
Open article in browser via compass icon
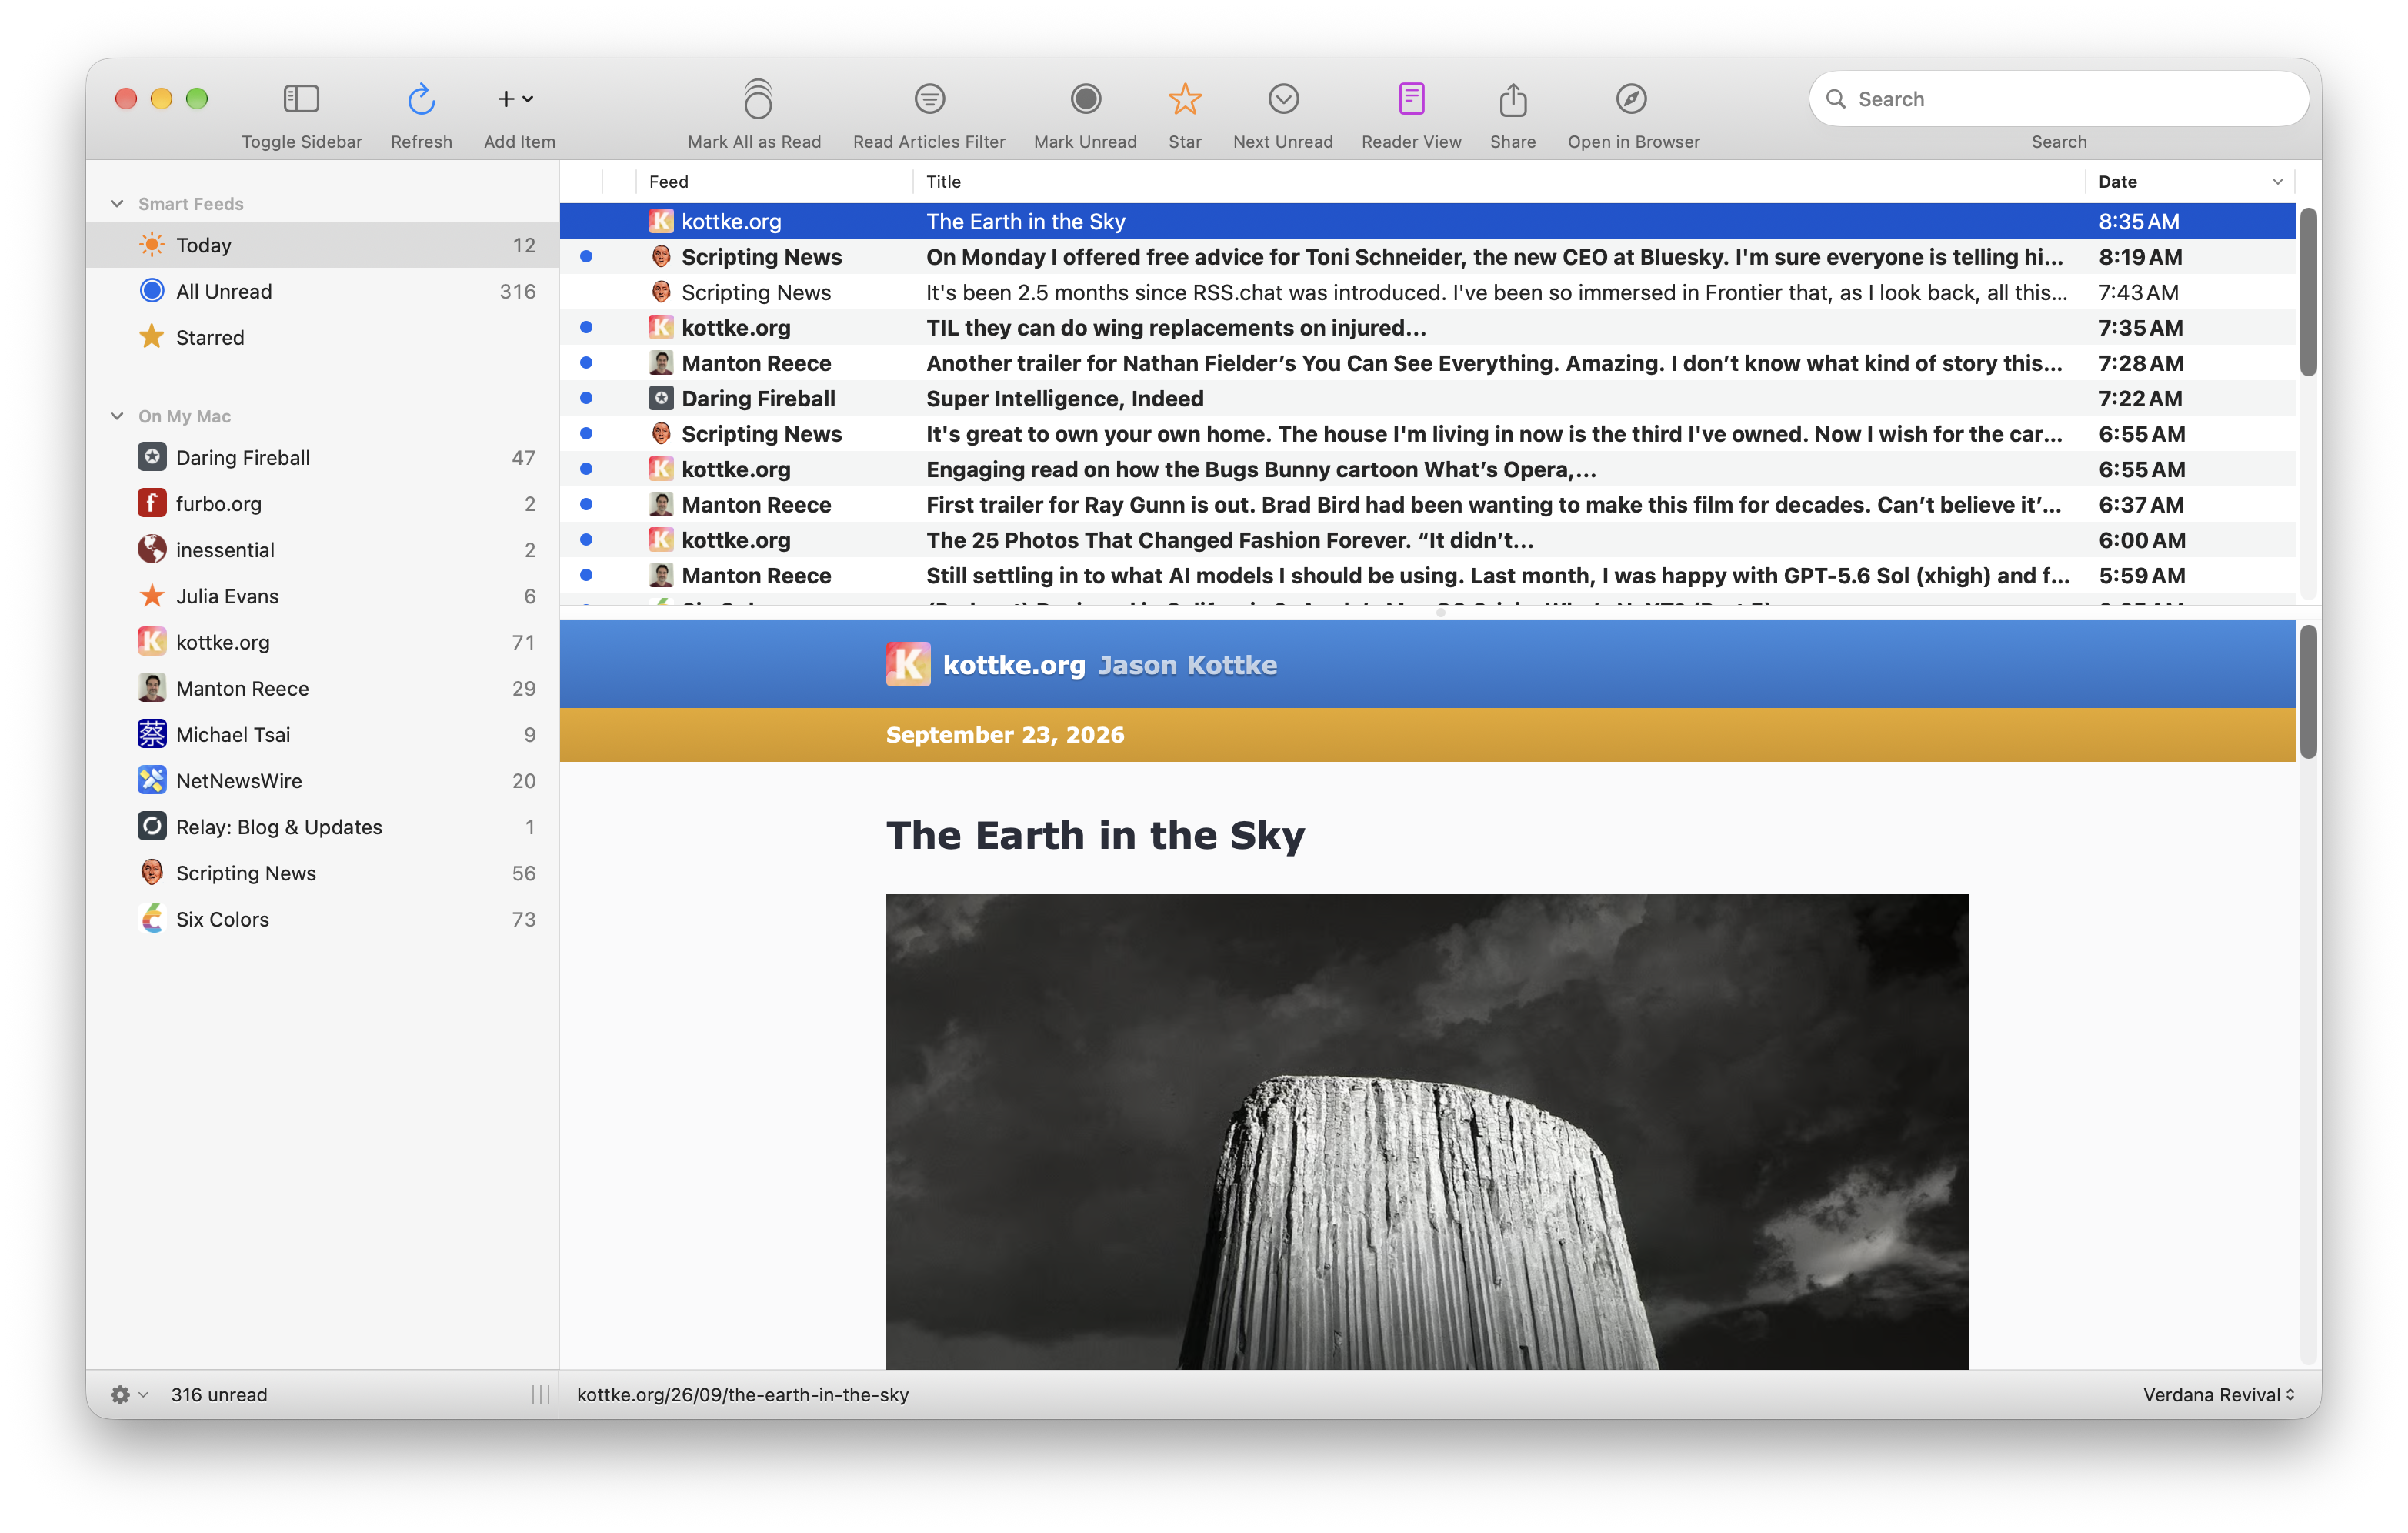[x=1631, y=99]
